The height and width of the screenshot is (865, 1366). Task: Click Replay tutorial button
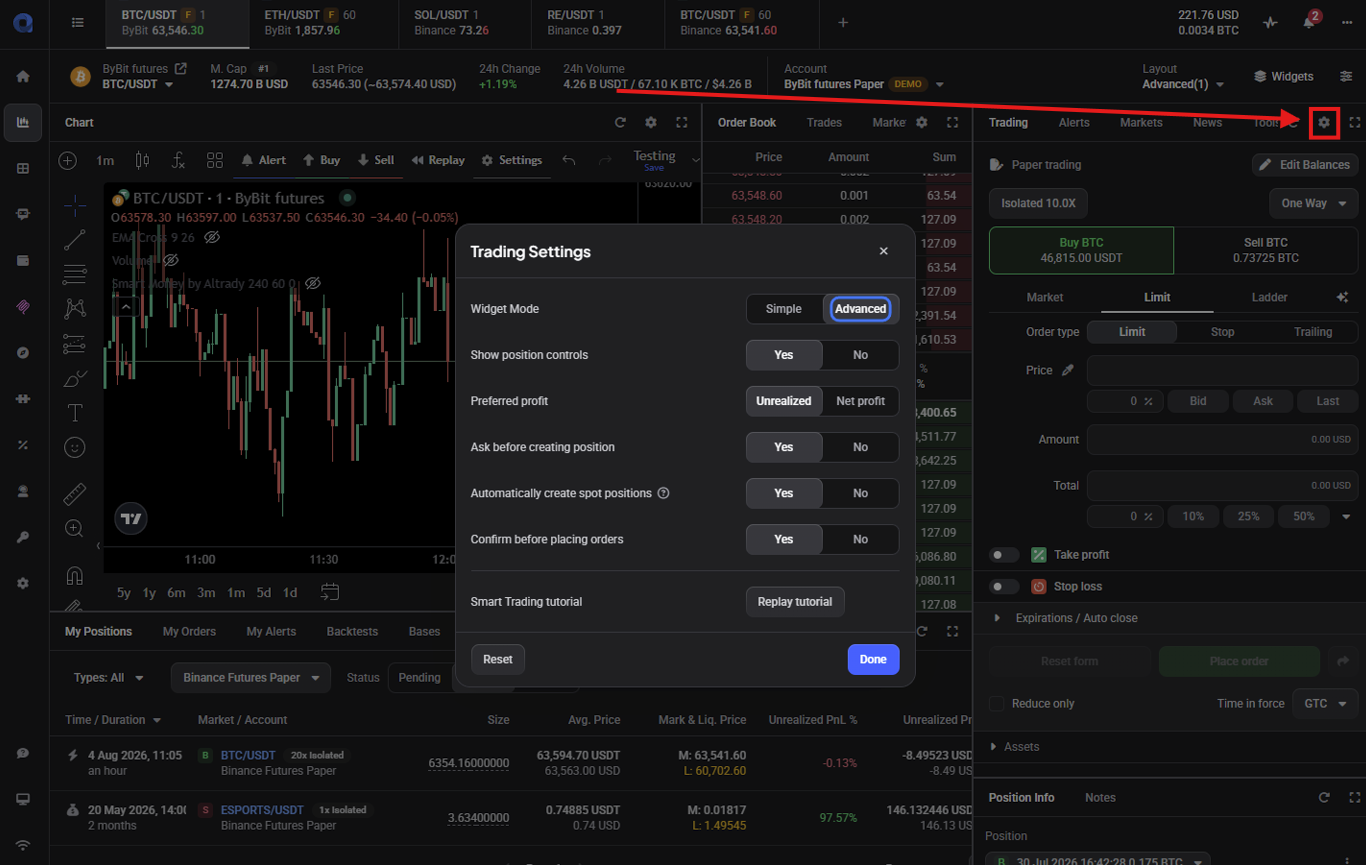pyautogui.click(x=795, y=602)
